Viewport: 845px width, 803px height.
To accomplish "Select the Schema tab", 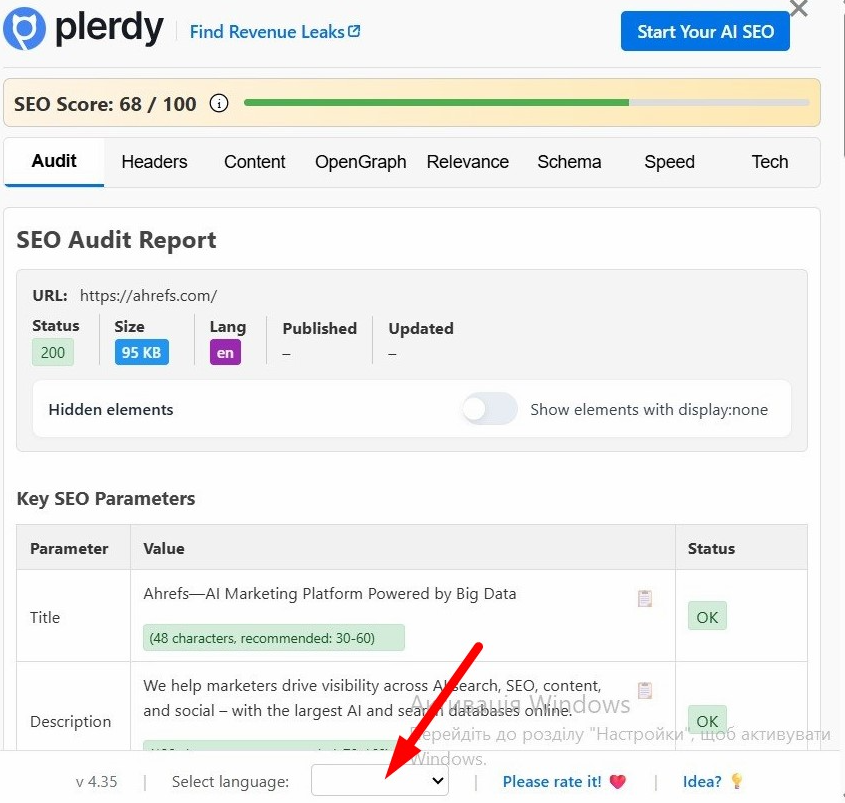I will [569, 162].
